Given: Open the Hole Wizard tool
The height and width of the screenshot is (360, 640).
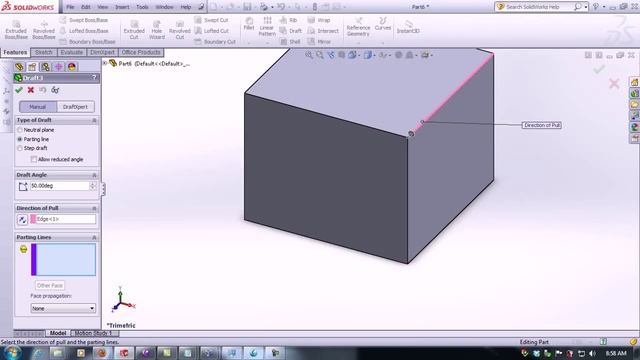Looking at the screenshot, I should [x=157, y=30].
